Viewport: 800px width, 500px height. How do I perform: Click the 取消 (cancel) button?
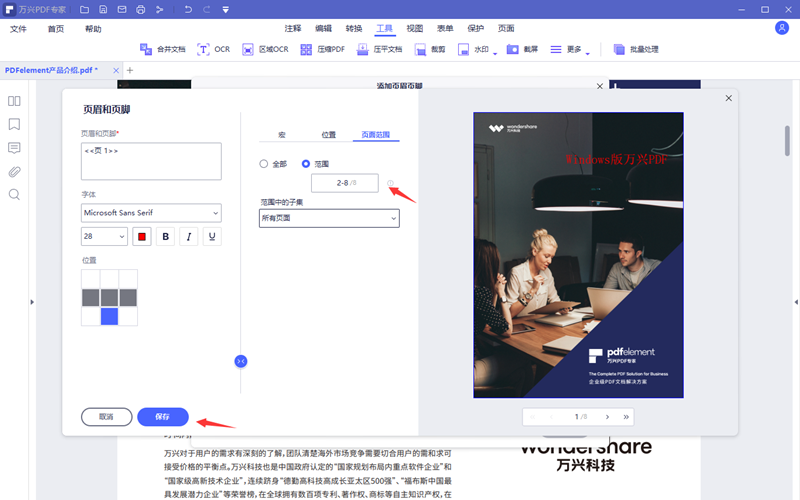pos(106,416)
